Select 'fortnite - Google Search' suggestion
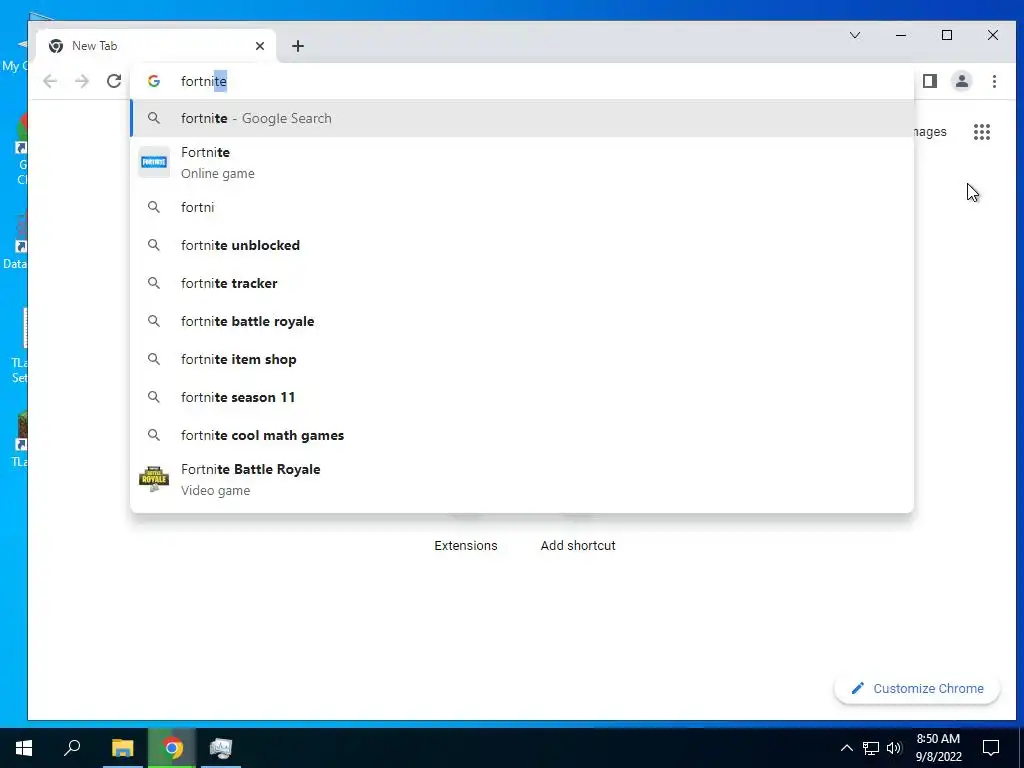 click(522, 118)
